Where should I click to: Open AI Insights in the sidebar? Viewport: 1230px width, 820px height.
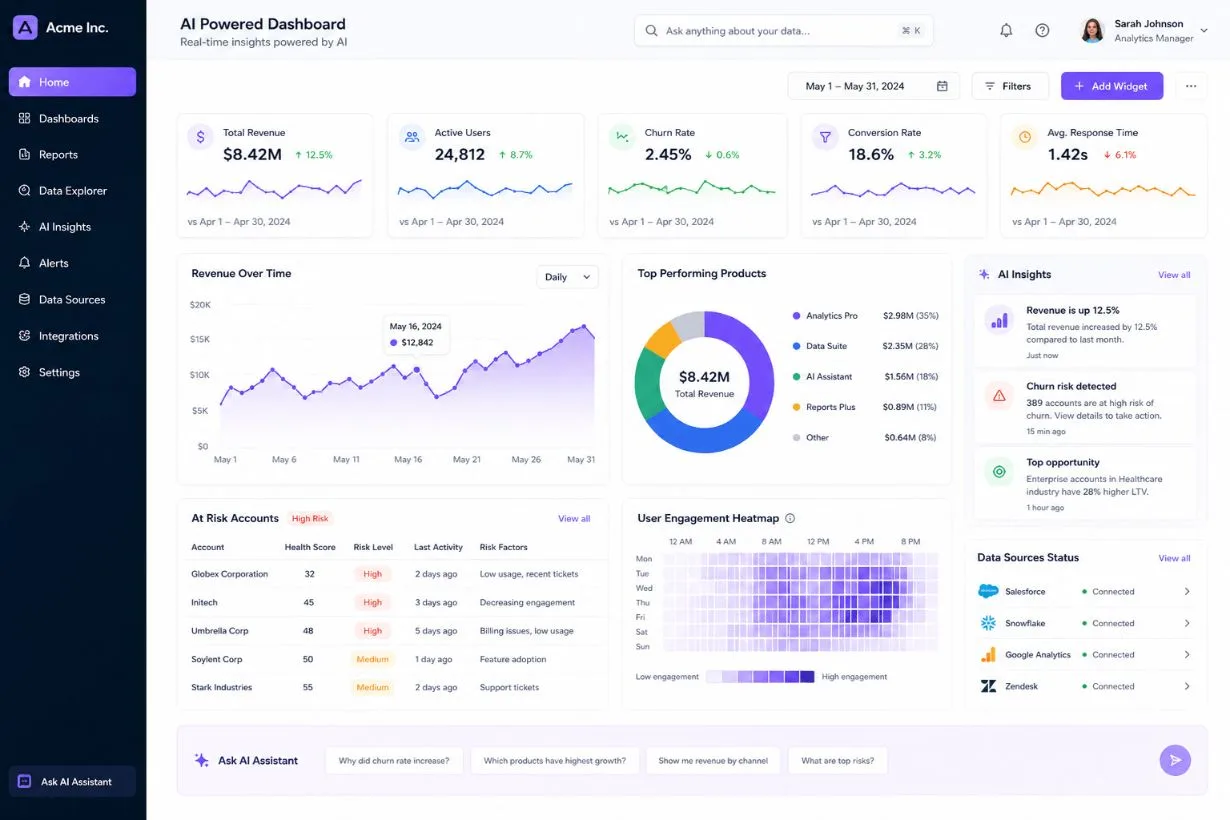click(x=72, y=227)
